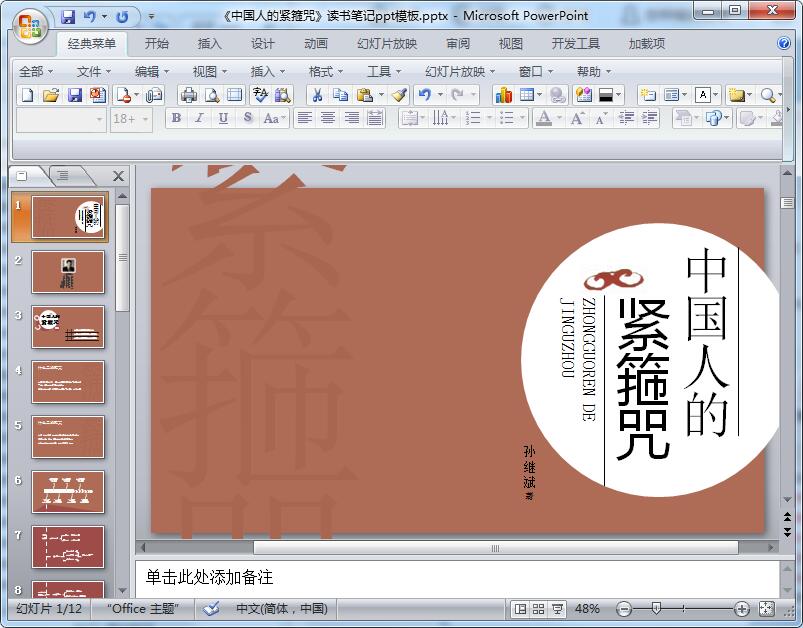Click the New Slide icon
Viewport: 803px width, 628px height.
point(648,95)
